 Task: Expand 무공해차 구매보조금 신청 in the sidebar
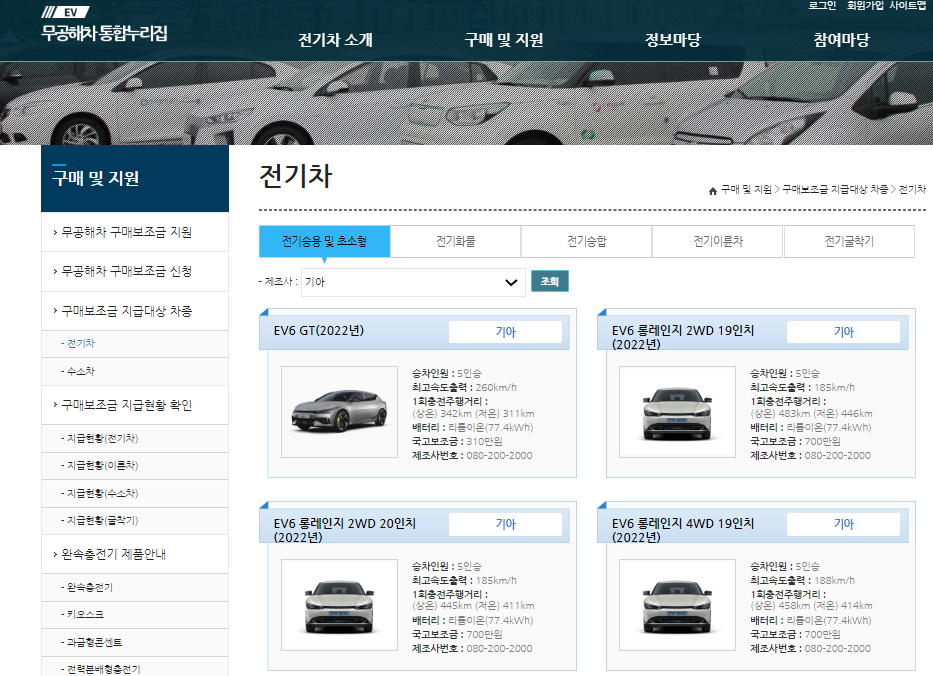pyautogui.click(x=135, y=271)
